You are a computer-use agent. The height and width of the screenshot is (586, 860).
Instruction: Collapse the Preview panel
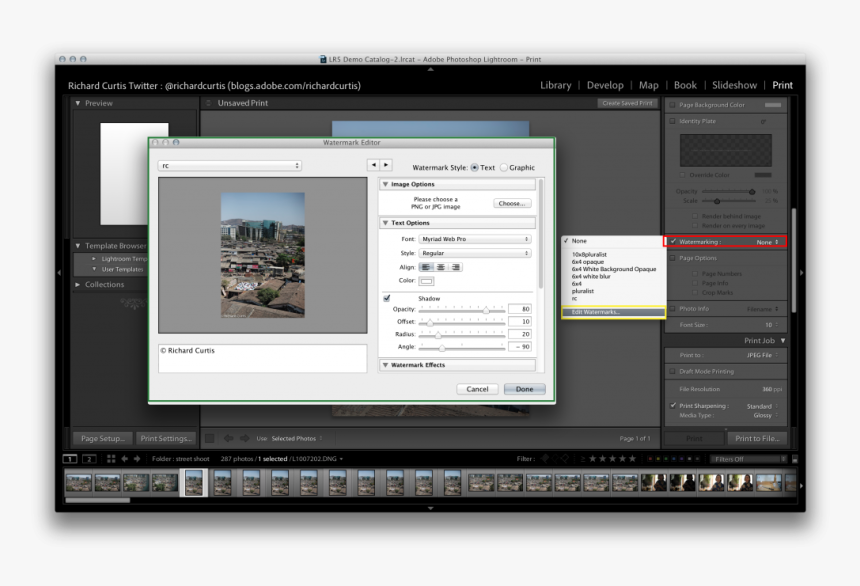pyautogui.click(x=78, y=103)
